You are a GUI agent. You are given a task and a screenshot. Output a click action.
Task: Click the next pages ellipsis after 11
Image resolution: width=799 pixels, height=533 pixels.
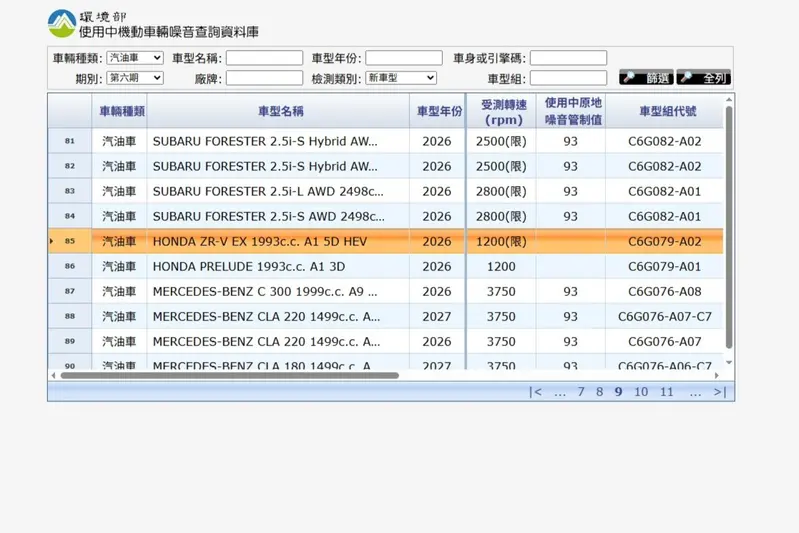coord(695,393)
